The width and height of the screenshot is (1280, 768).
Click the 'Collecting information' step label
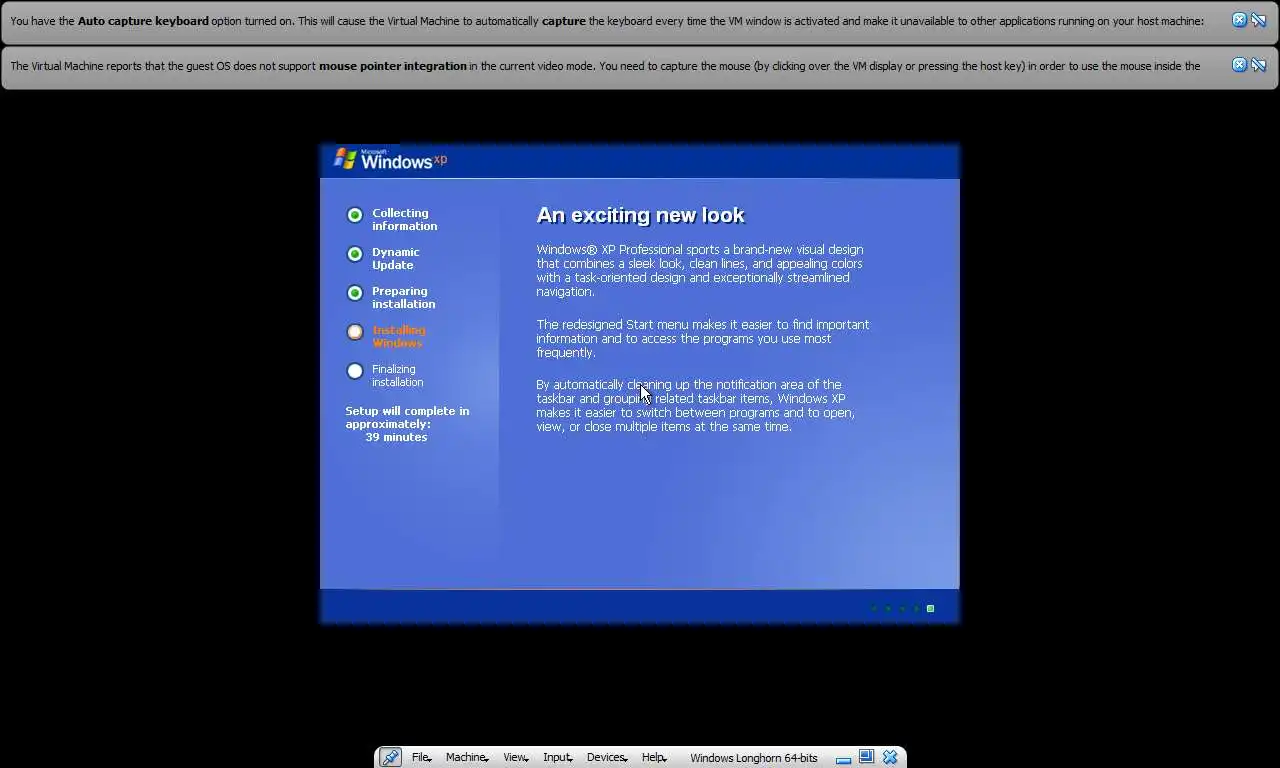click(404, 219)
